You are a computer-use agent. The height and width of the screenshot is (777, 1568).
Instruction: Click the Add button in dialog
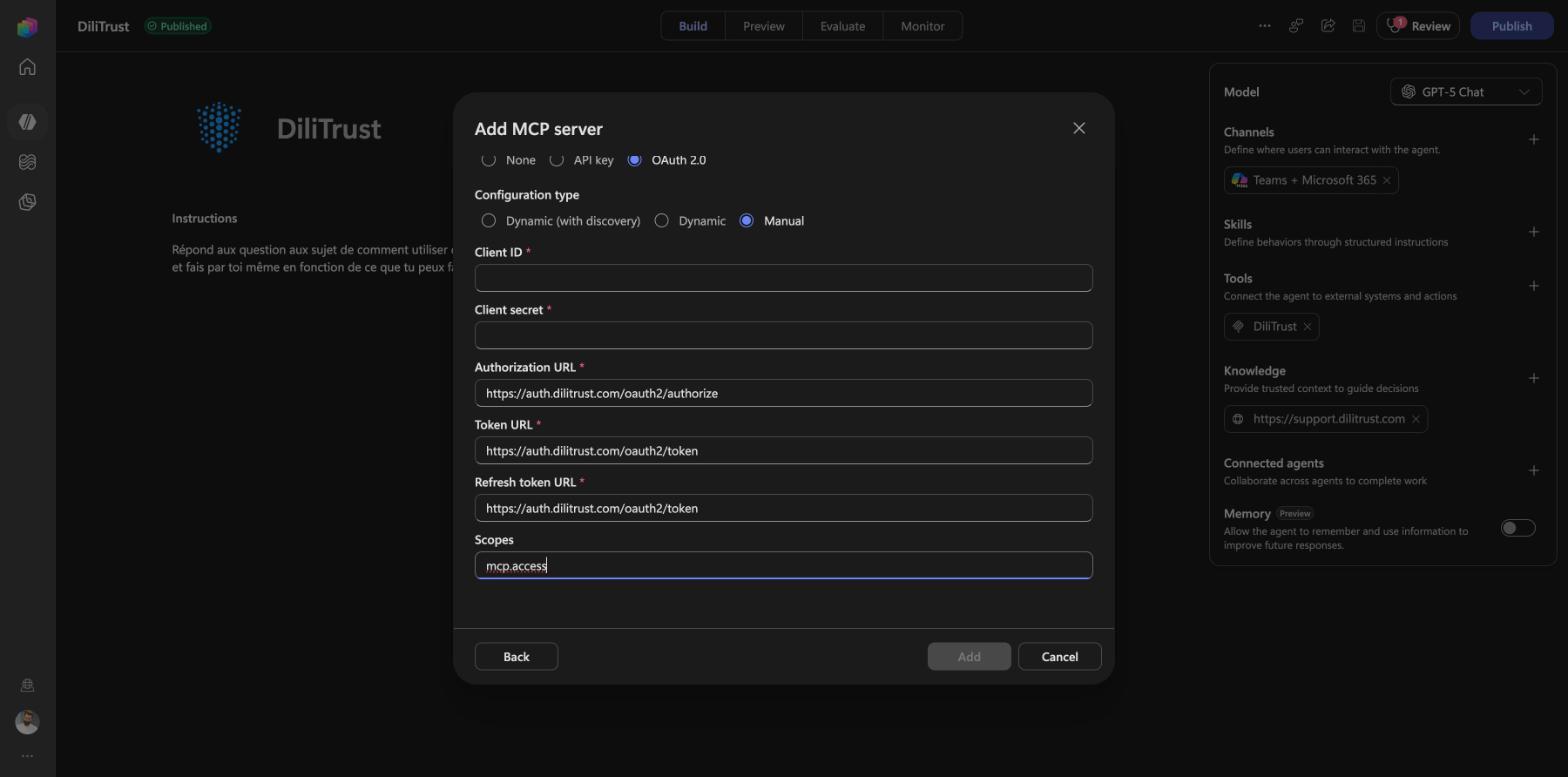pos(969,657)
